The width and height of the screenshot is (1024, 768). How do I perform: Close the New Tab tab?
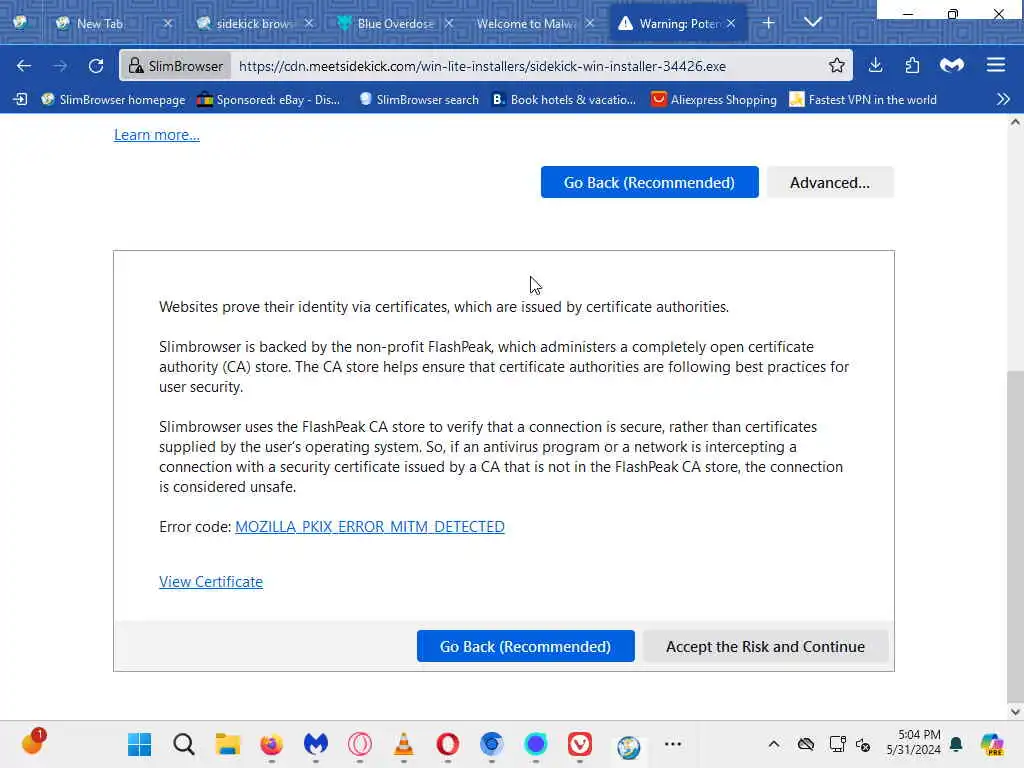click(168, 24)
